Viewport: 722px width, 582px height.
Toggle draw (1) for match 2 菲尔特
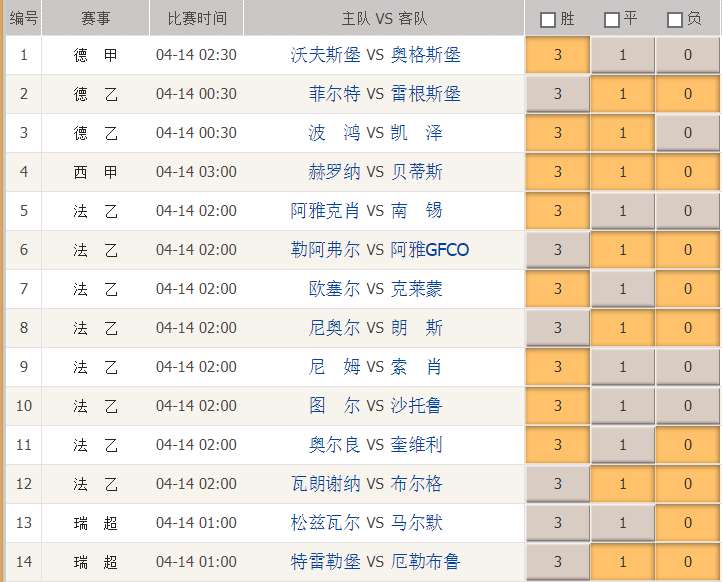(623, 94)
